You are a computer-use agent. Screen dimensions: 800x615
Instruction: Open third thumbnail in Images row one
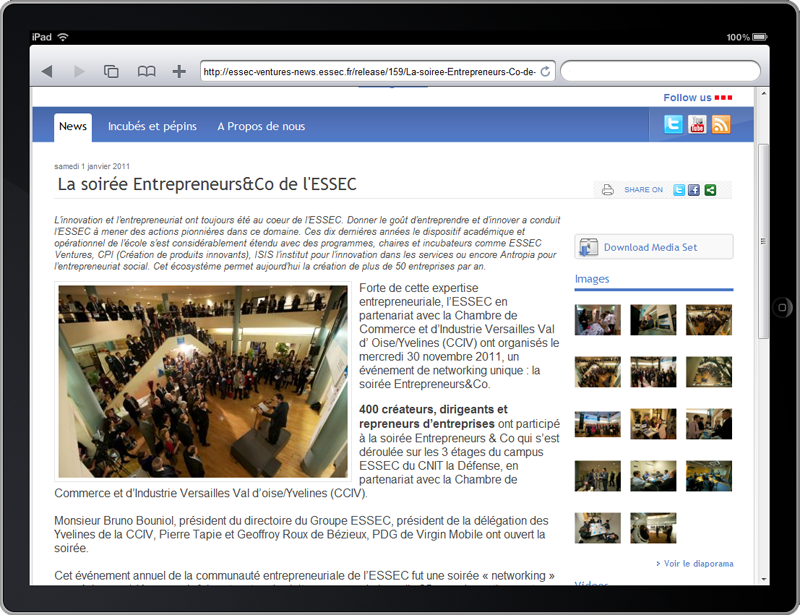tap(709, 319)
